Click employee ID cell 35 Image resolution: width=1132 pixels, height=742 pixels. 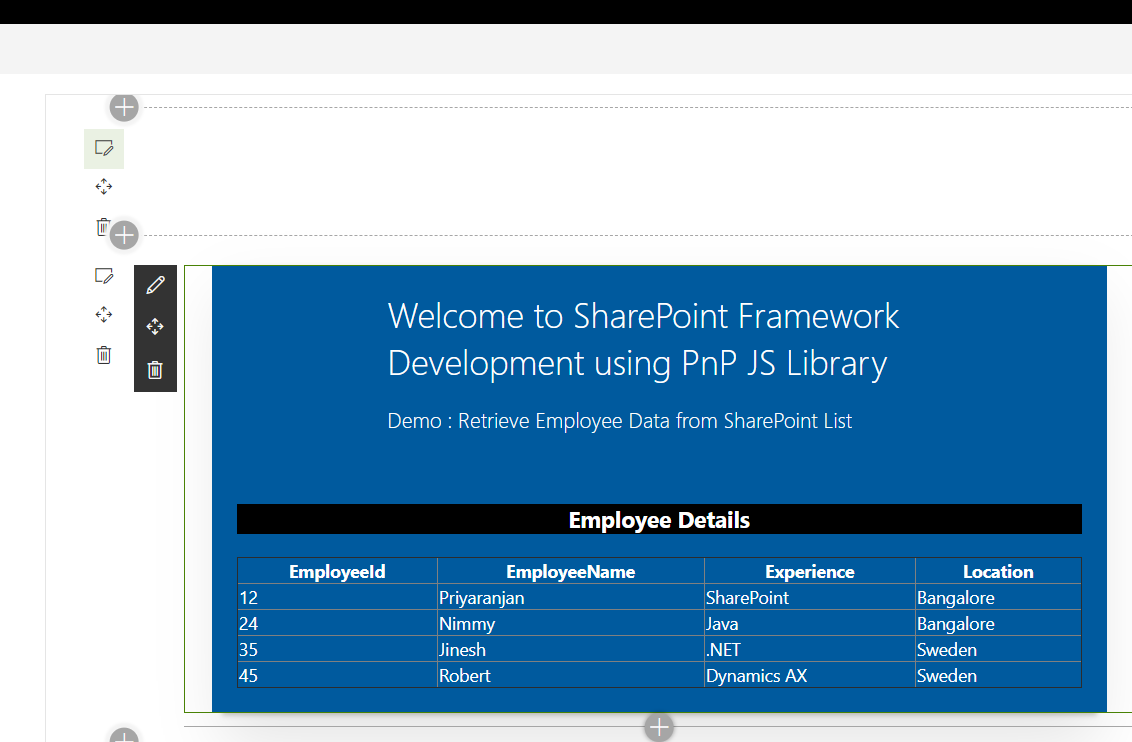(337, 650)
